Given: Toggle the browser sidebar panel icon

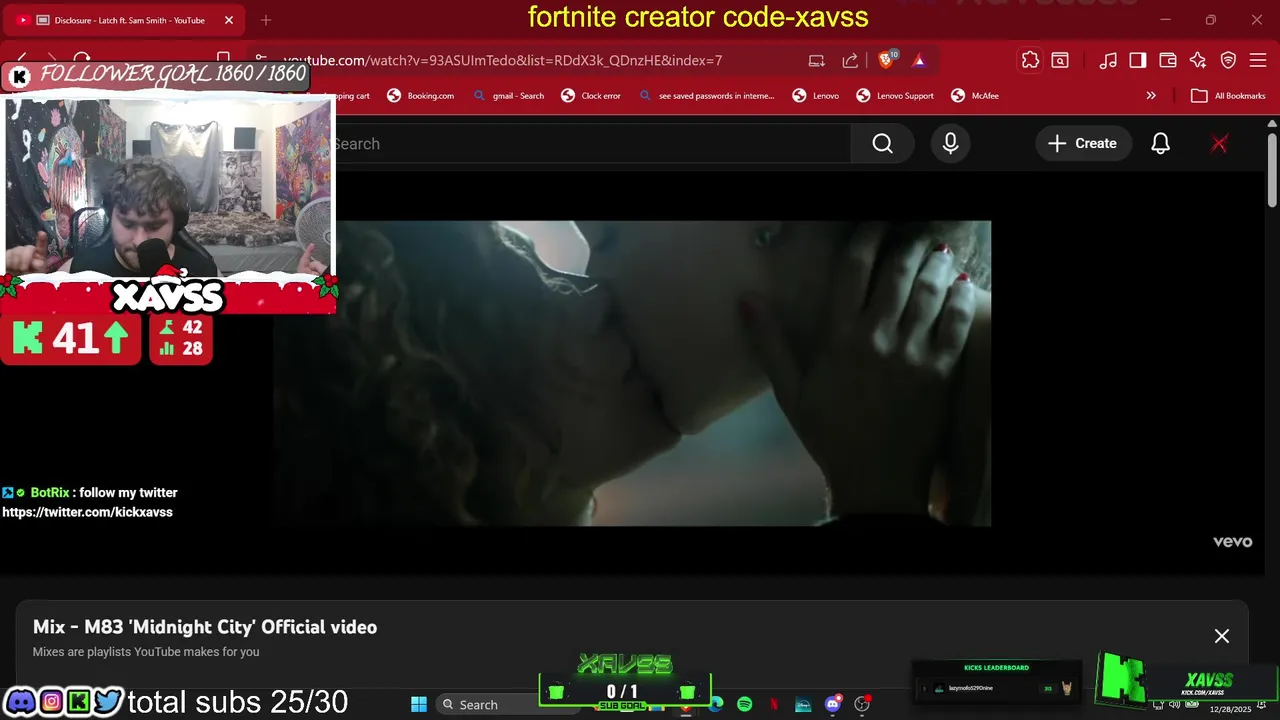Looking at the screenshot, I should point(1138,60).
